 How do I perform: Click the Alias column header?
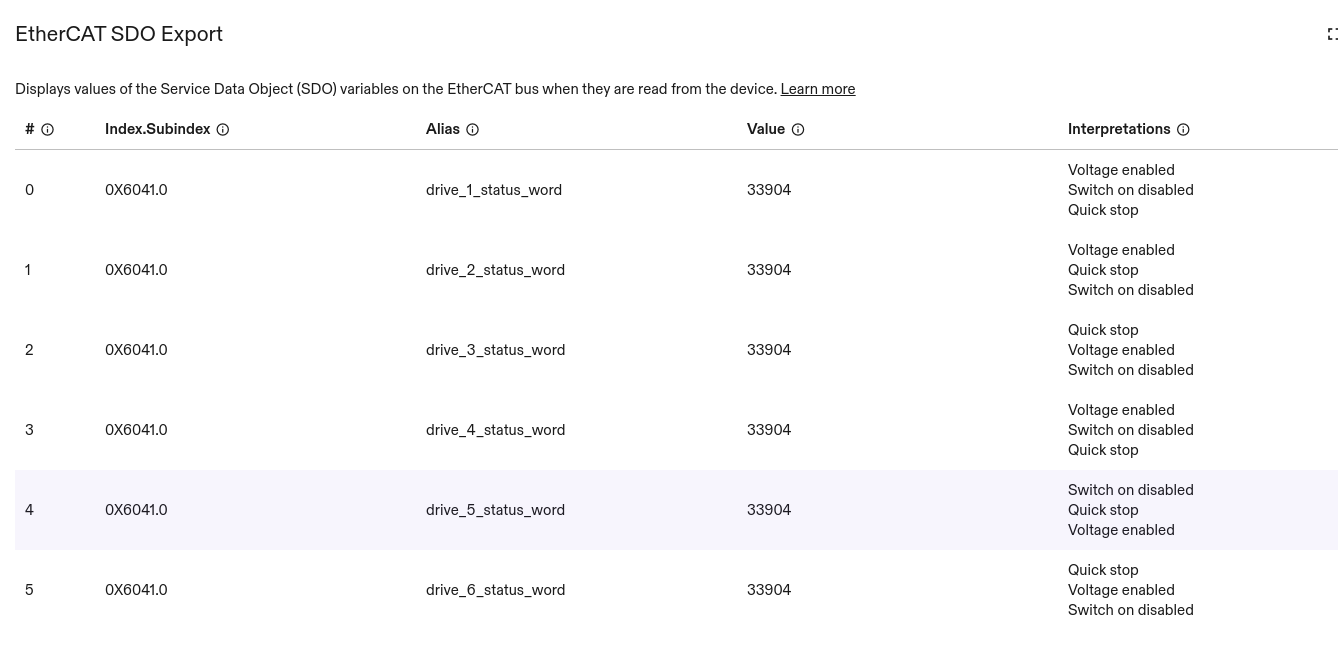pos(442,129)
